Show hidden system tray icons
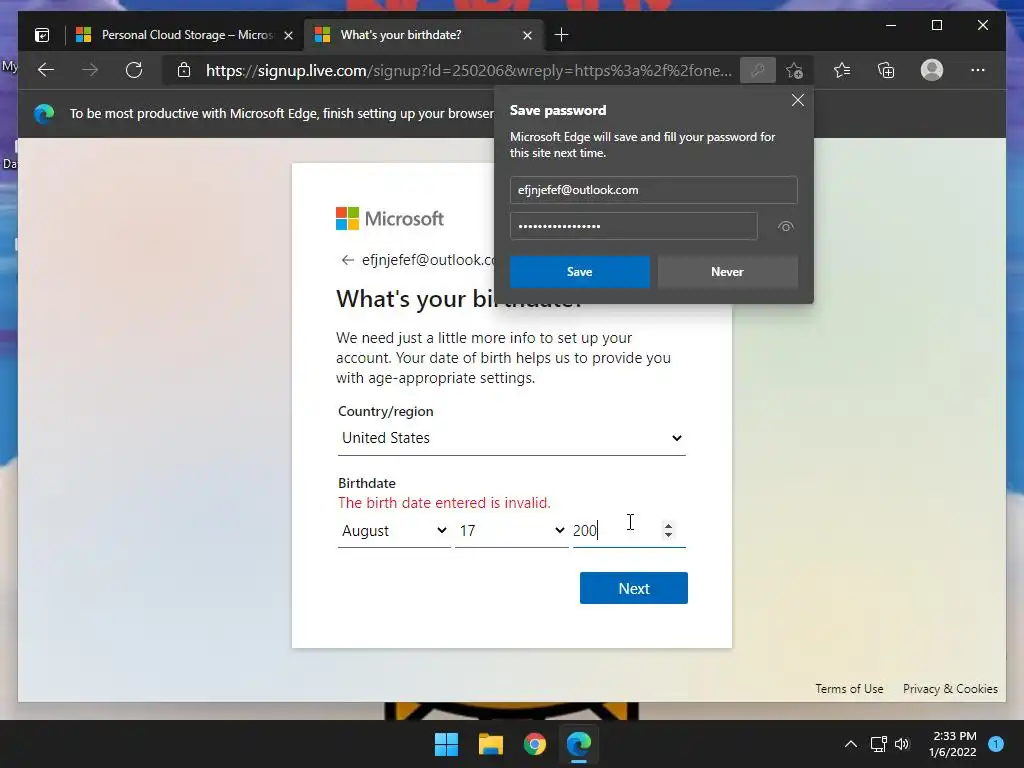The image size is (1024, 768). [850, 744]
